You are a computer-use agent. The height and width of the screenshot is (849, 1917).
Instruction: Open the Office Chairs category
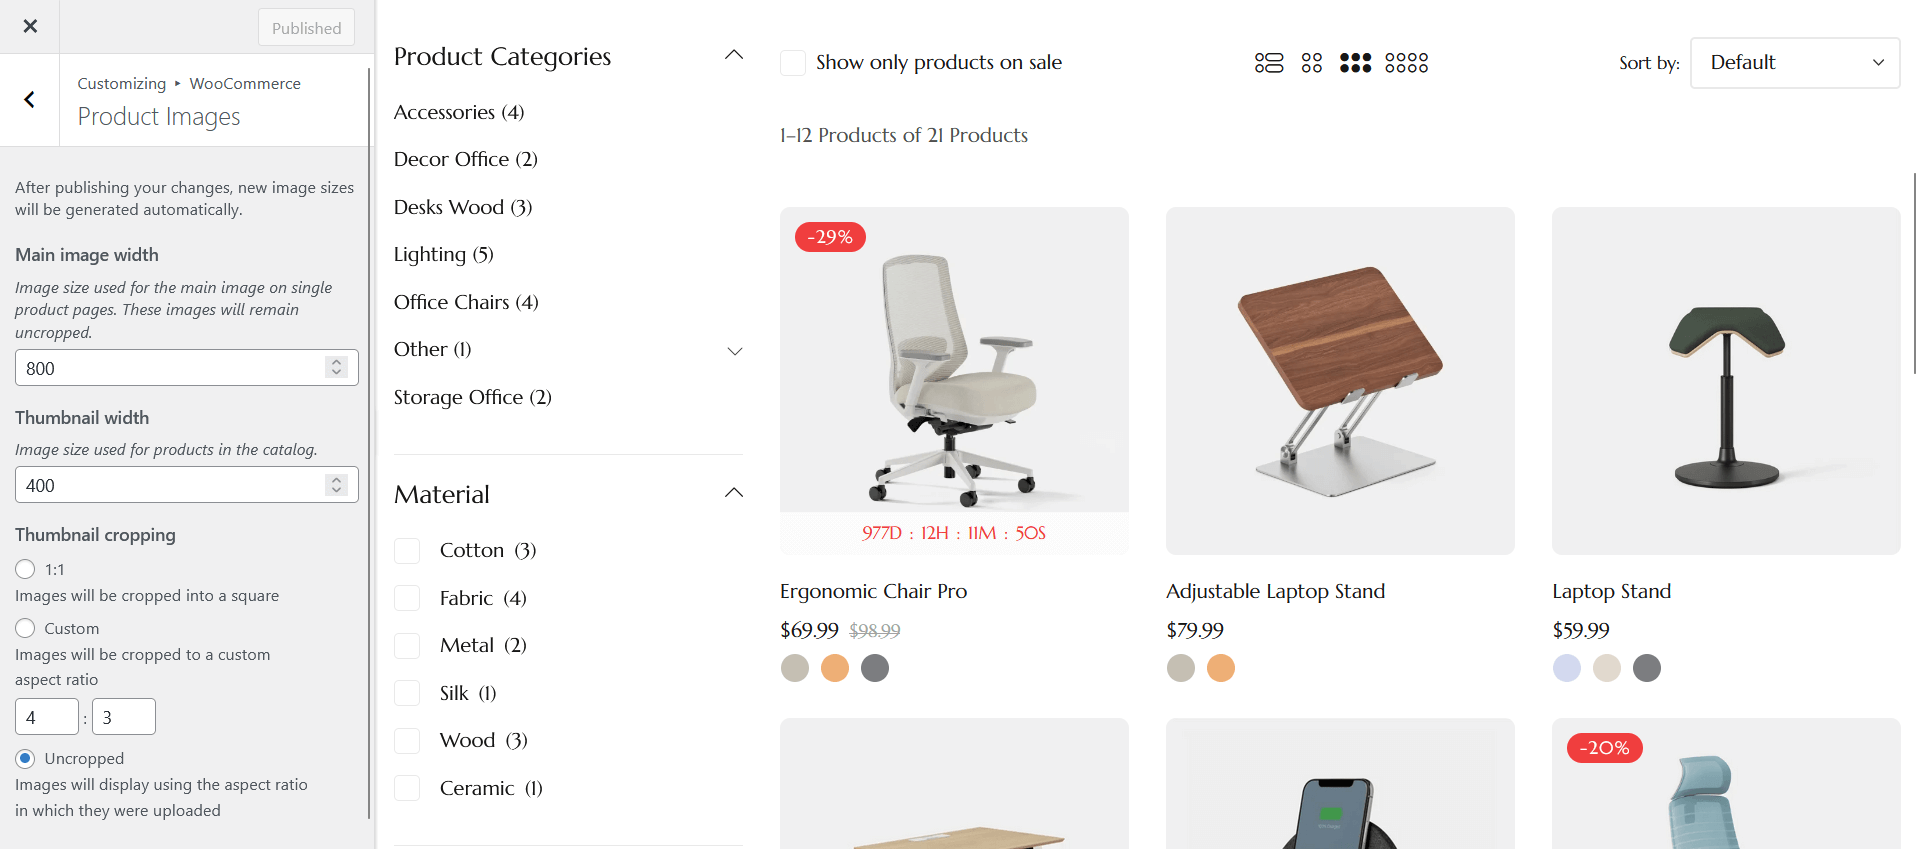tap(465, 302)
